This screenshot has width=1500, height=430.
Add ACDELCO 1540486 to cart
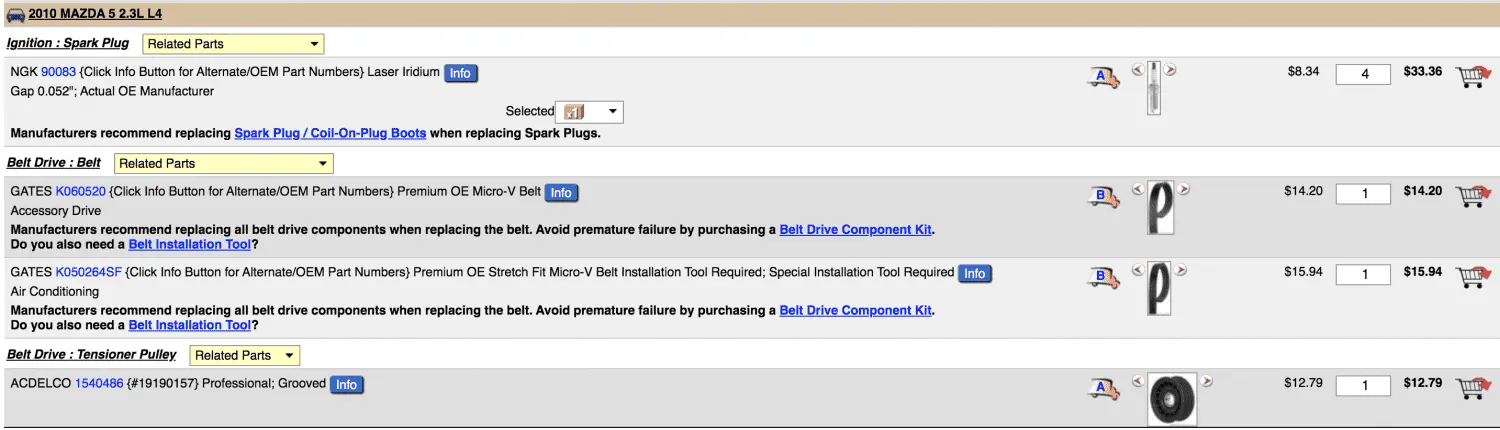click(x=1471, y=387)
